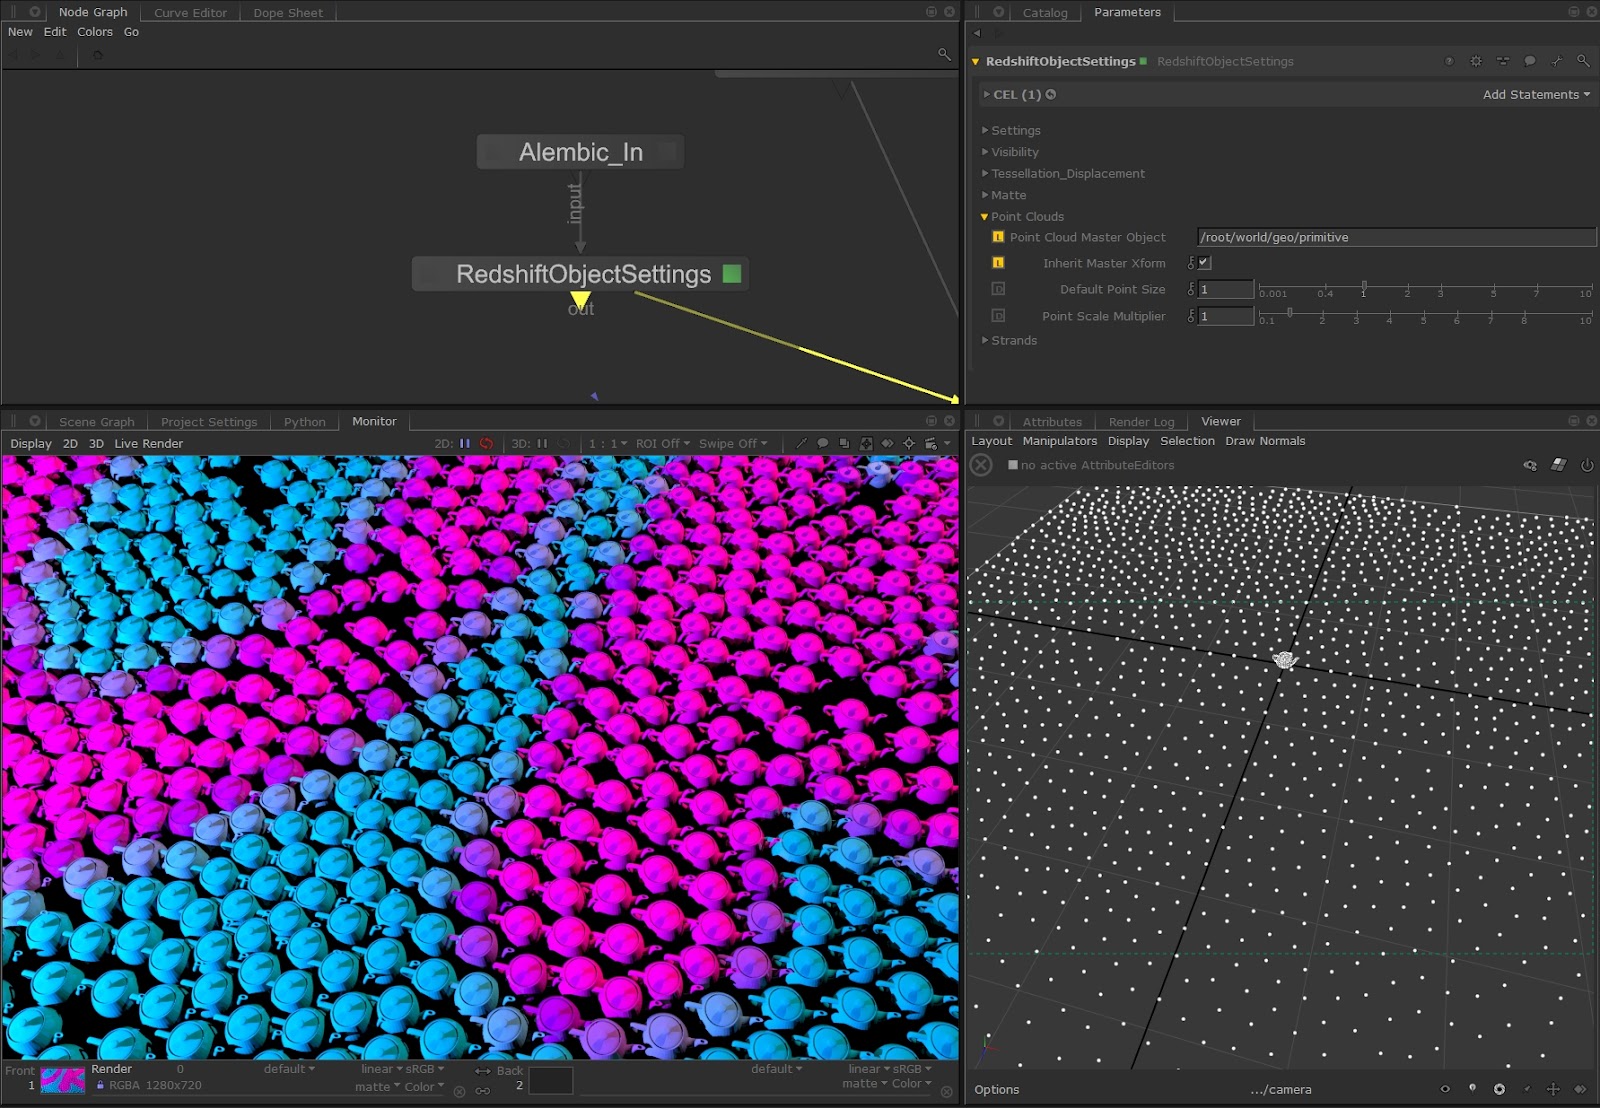
Task: Toggle local state icon for Point Cloud Master Object
Action: point(997,237)
